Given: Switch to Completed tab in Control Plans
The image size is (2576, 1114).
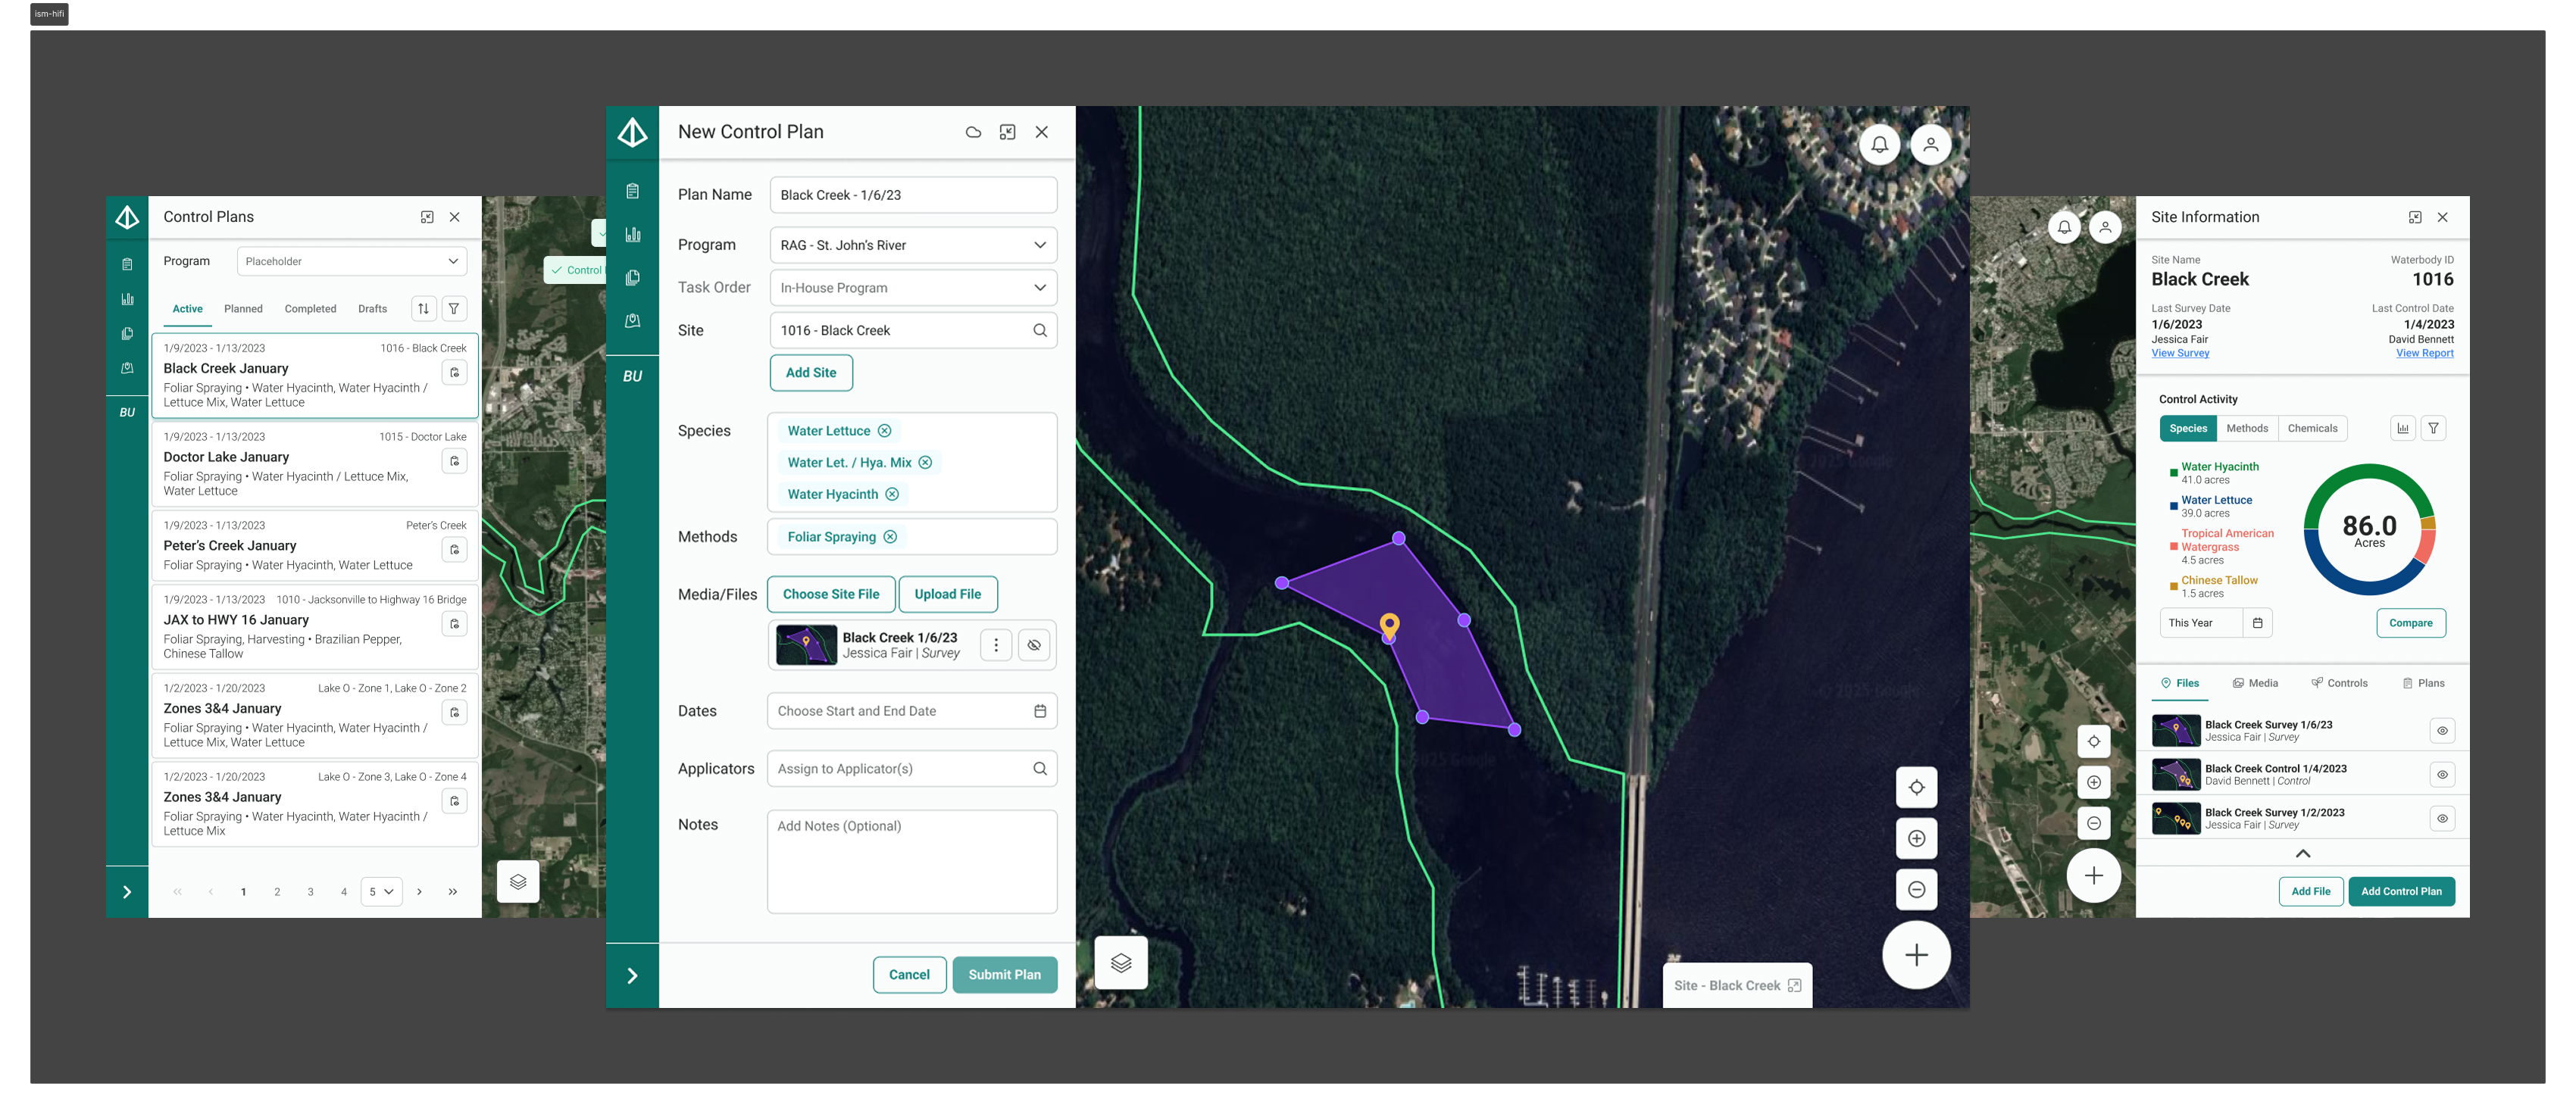Looking at the screenshot, I should (x=310, y=309).
